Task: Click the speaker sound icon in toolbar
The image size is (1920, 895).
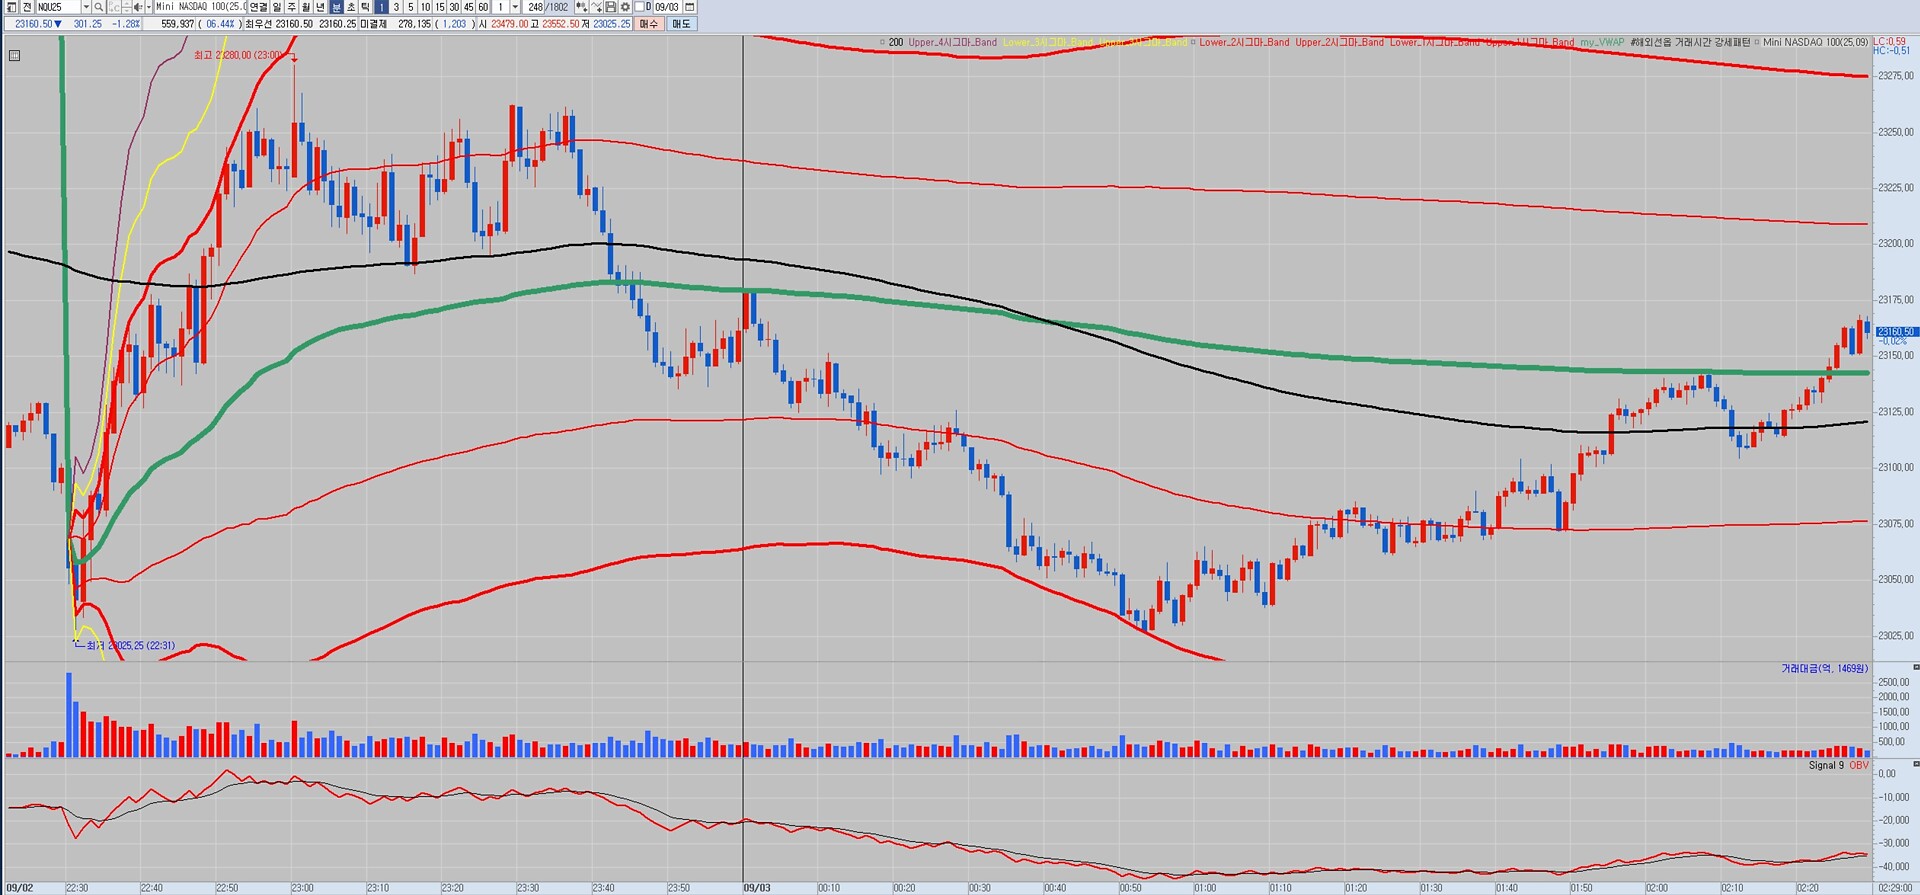Action: click(x=138, y=7)
